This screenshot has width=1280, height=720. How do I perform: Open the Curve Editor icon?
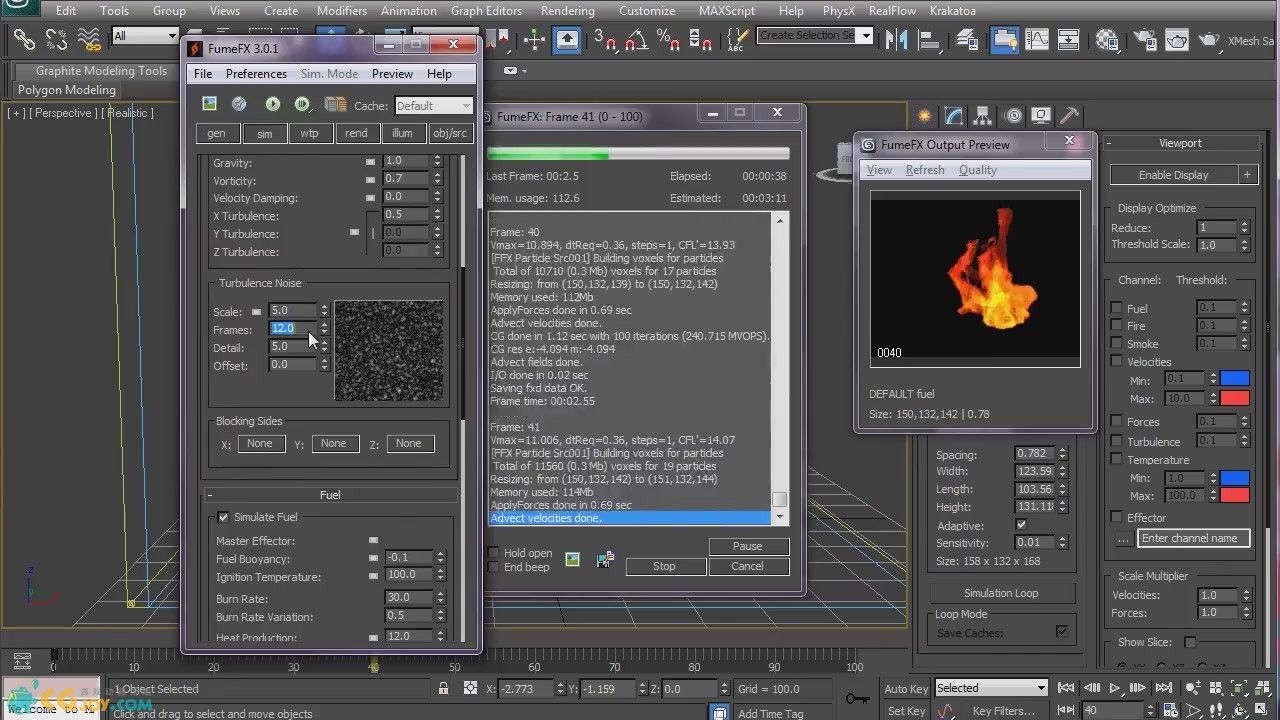point(1037,39)
